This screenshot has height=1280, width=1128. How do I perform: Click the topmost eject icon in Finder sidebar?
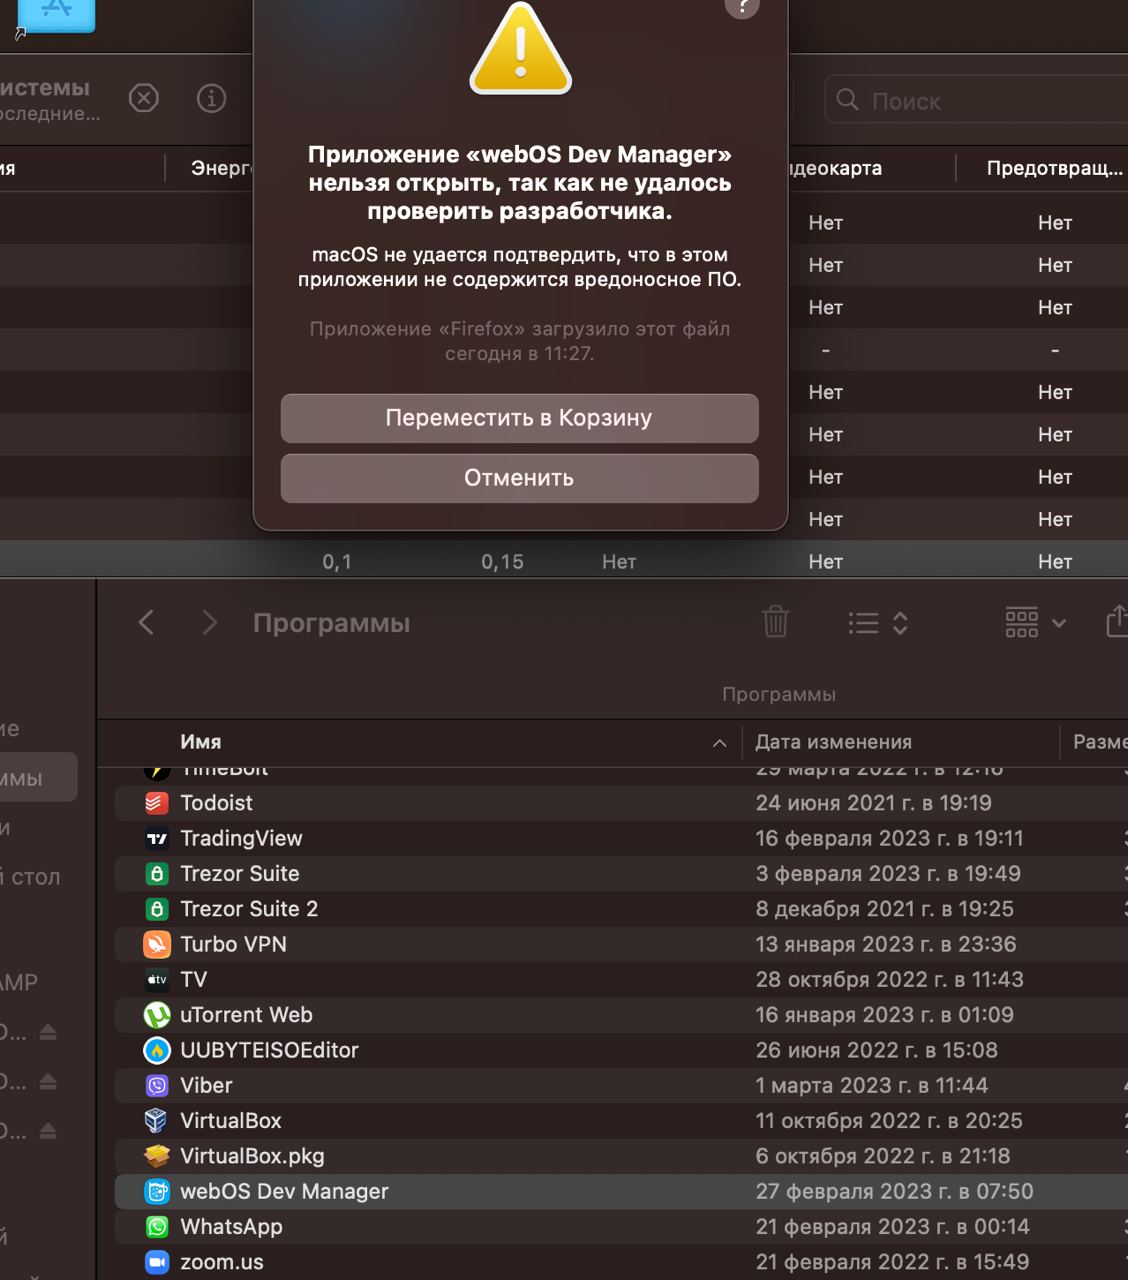[x=48, y=1032]
